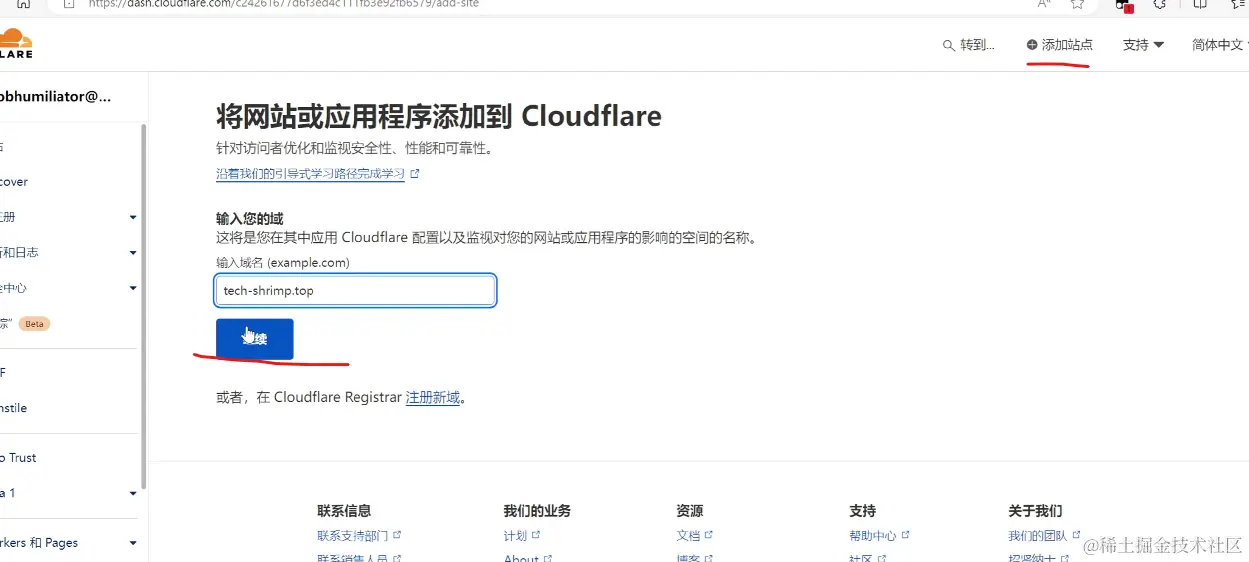Open the 注册新域 link

[433, 398]
